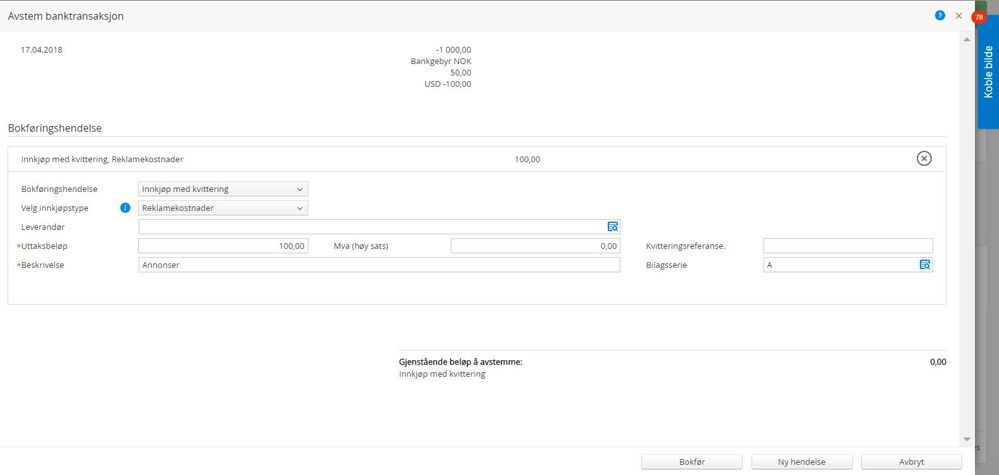999x475 pixels.
Task: Click the remaining amount 0,00 value
Action: tap(938, 362)
